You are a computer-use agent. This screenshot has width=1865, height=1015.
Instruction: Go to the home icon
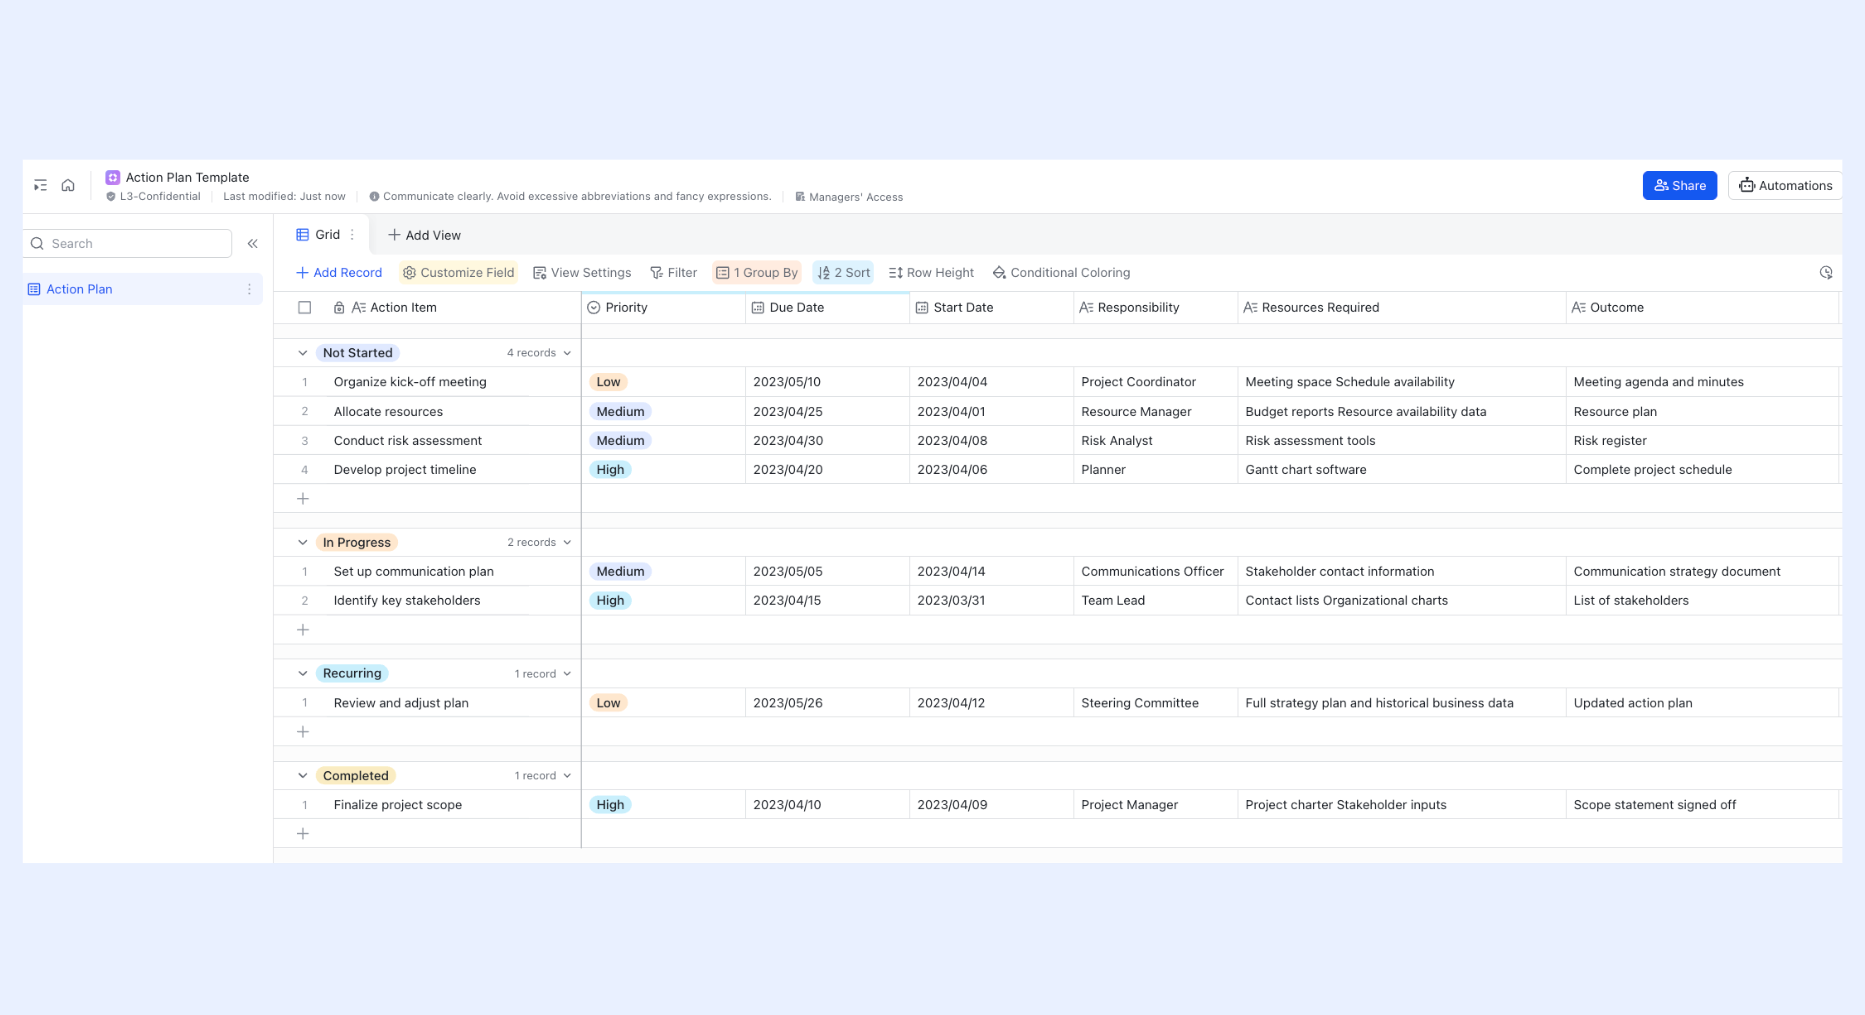[68, 185]
